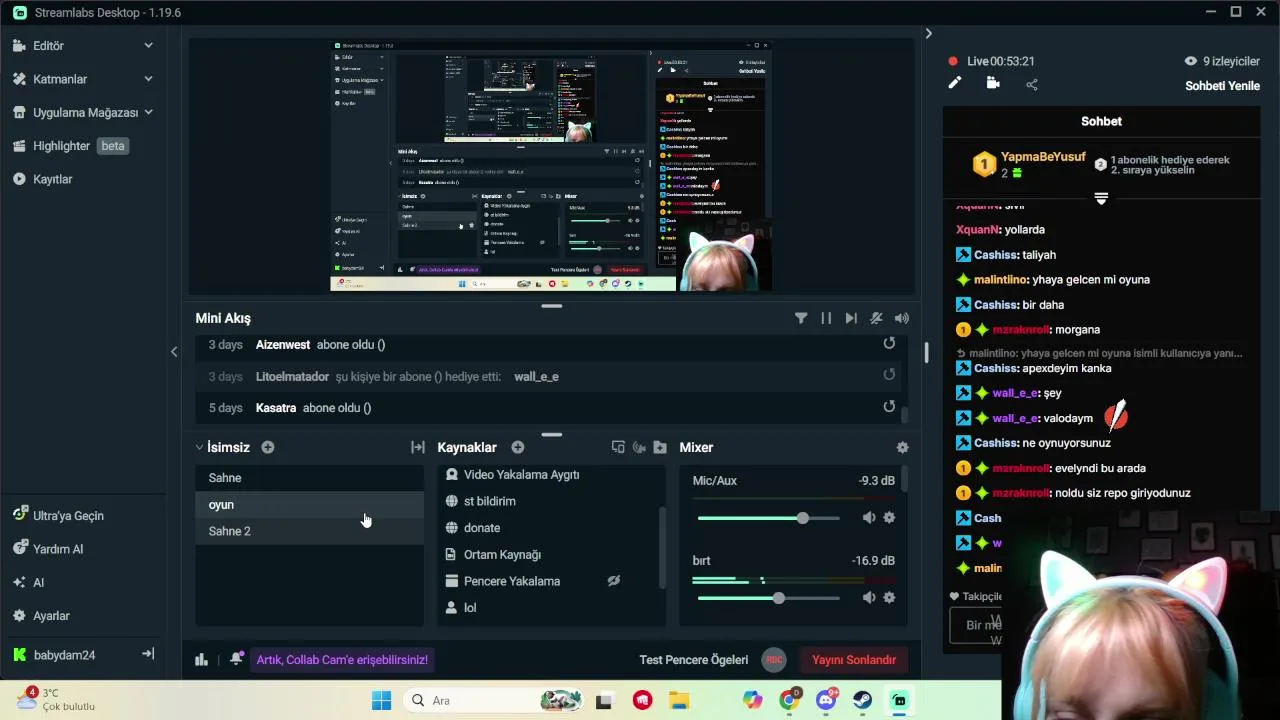Select the Sahne 2 scene
This screenshot has width=1280, height=720.
(x=309, y=531)
